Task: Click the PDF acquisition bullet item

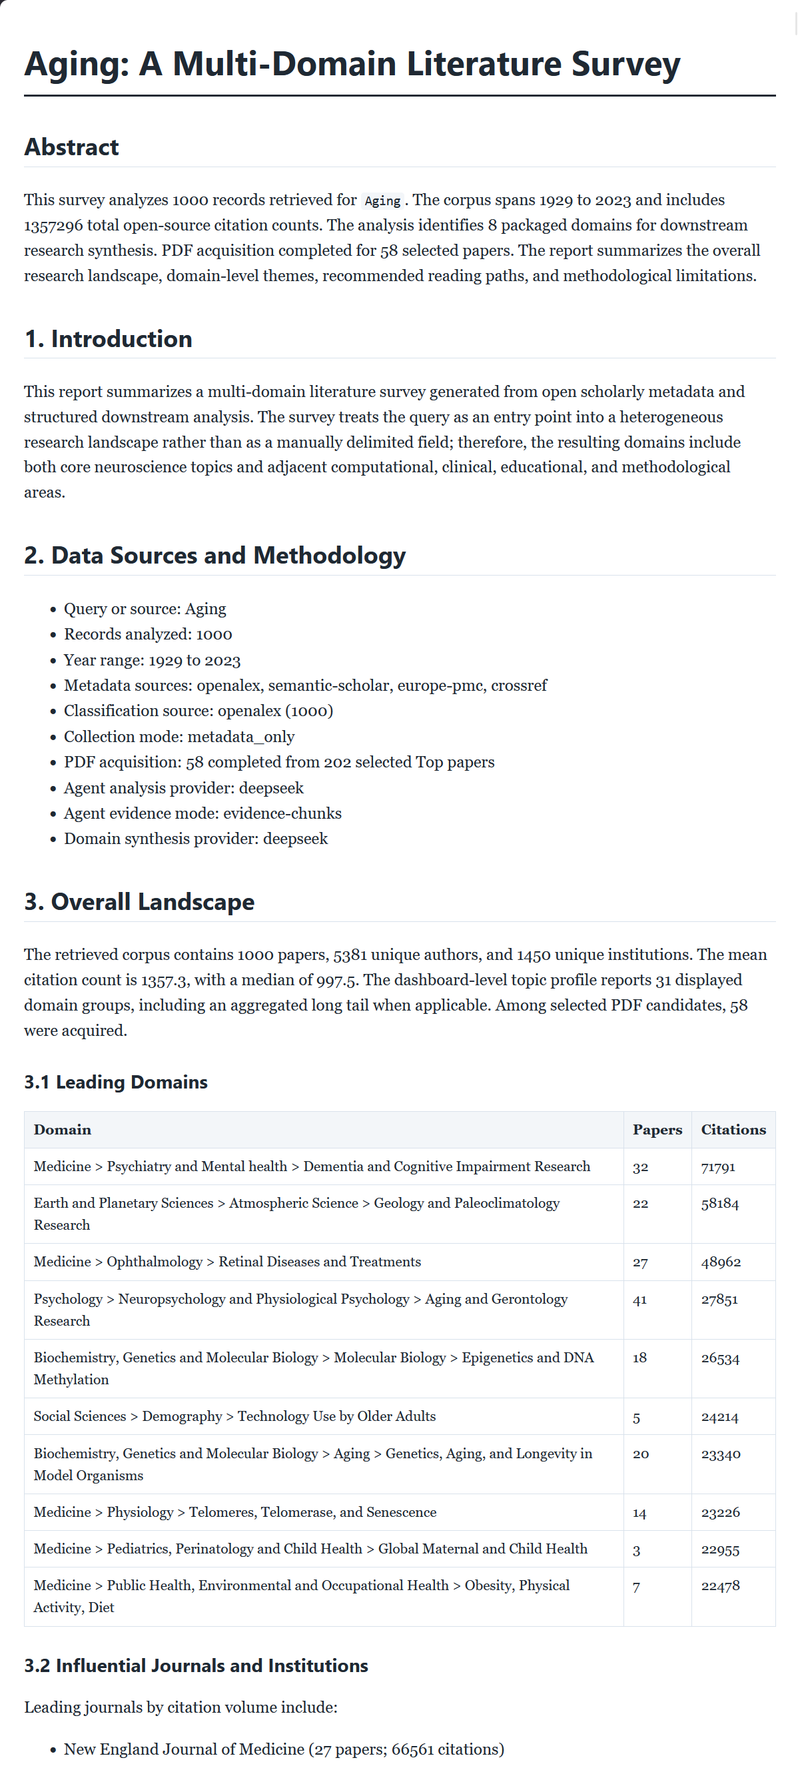Action: (x=279, y=762)
